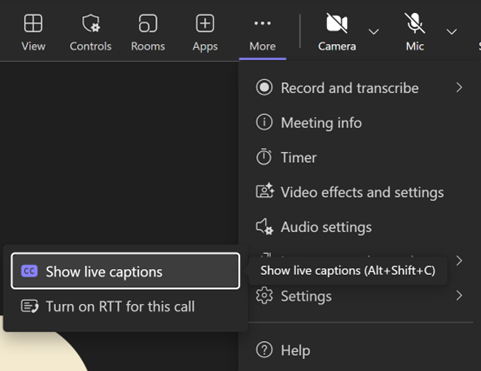Click the Timer stopwatch icon

[x=264, y=156]
